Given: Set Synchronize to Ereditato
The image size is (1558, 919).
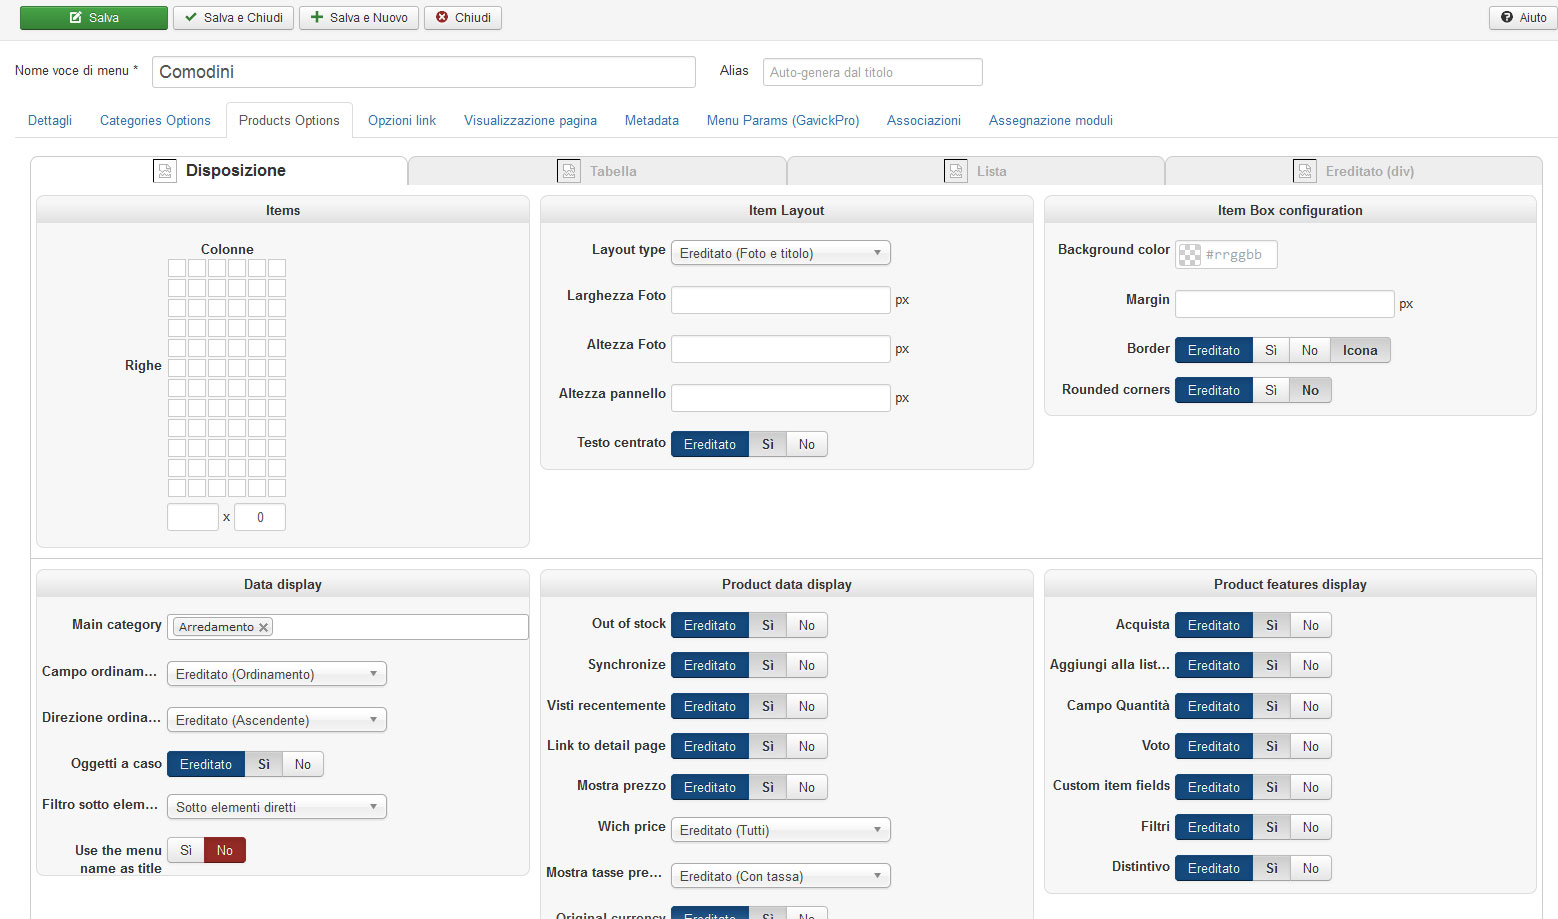Looking at the screenshot, I should point(710,665).
